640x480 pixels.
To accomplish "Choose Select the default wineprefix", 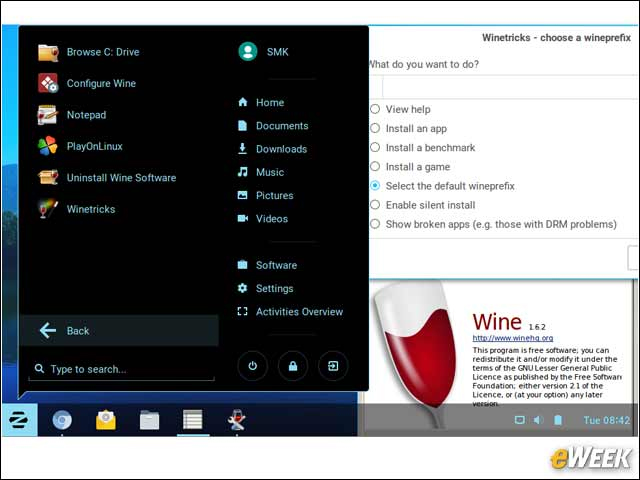I will pos(375,186).
